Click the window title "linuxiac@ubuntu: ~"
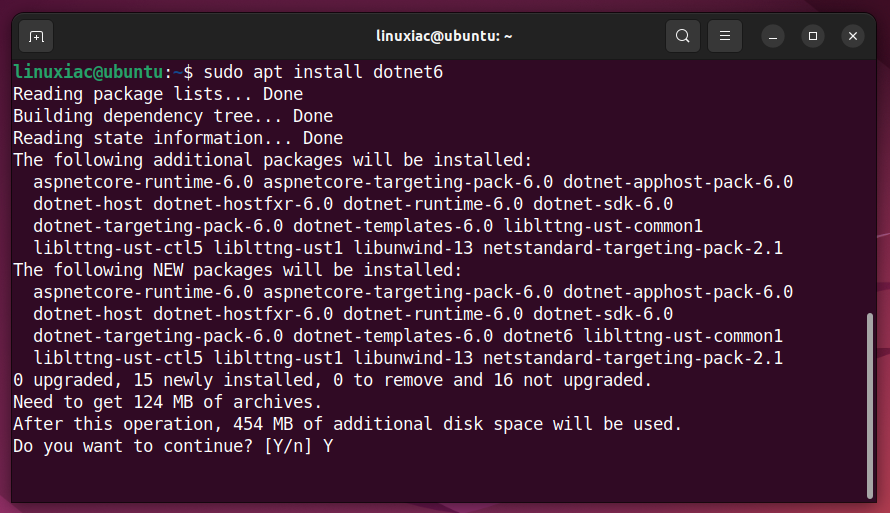 [444, 36]
